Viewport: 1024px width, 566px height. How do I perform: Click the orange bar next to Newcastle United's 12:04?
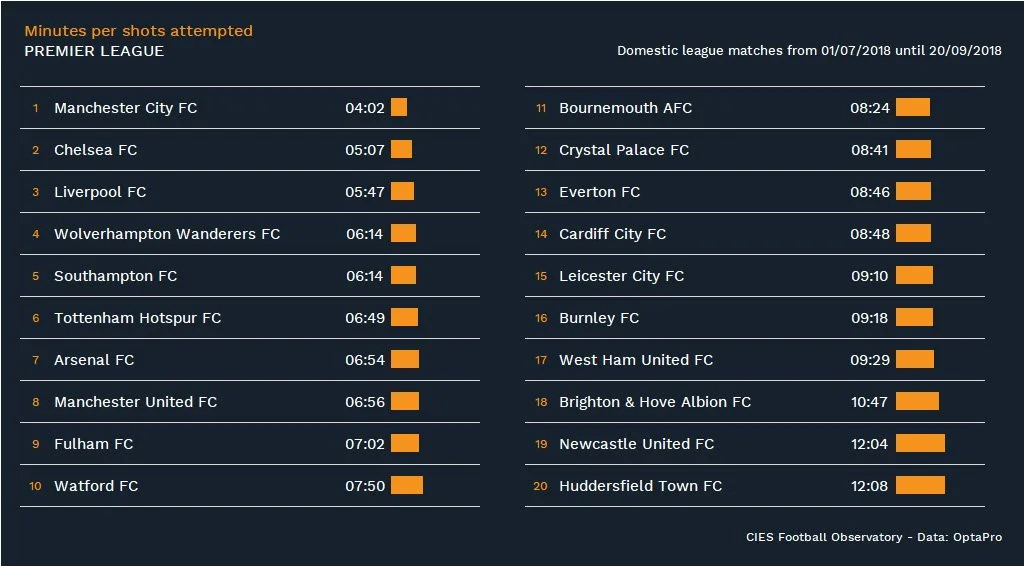point(920,444)
